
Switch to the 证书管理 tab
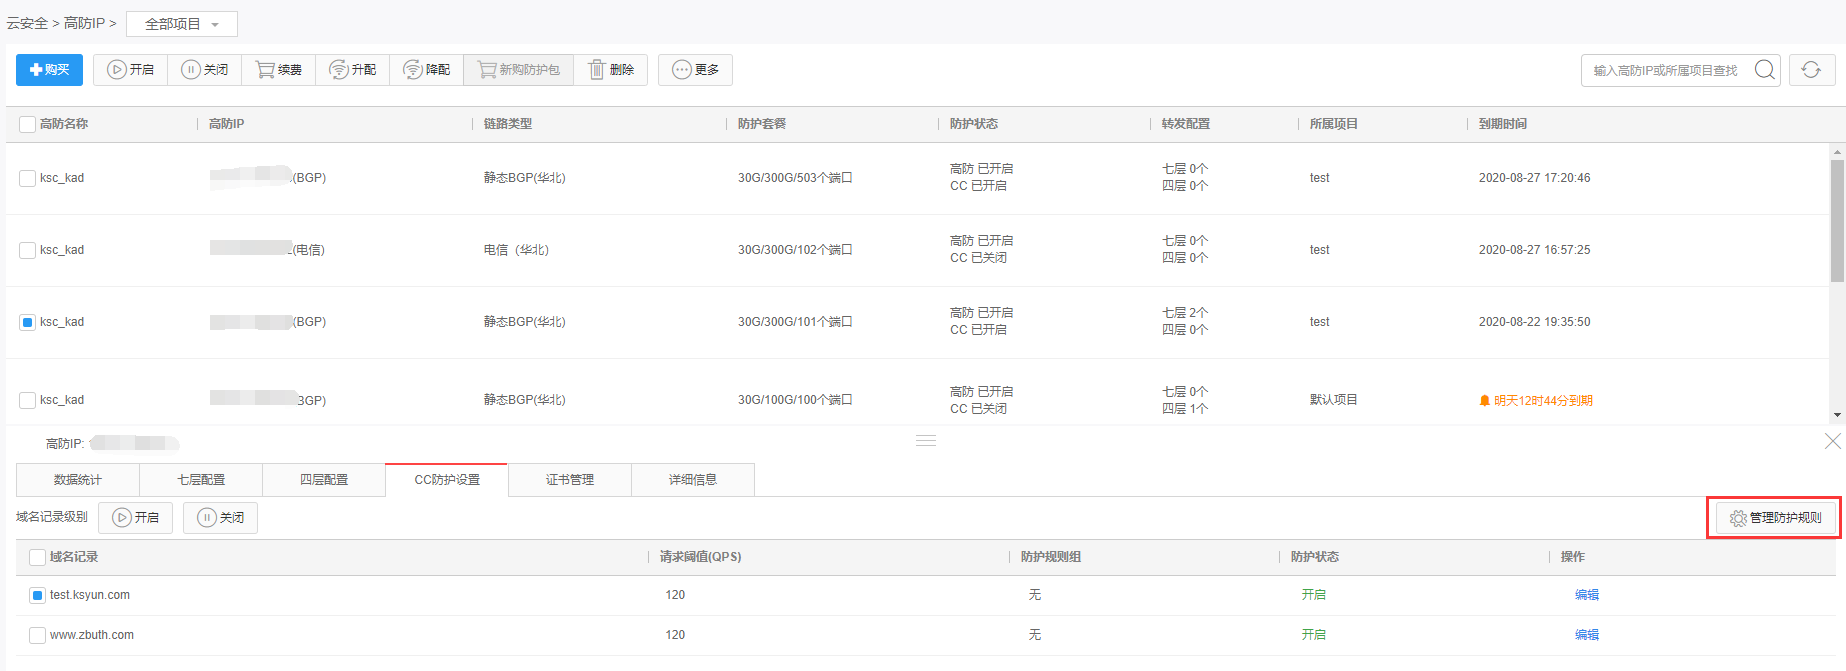(x=570, y=480)
